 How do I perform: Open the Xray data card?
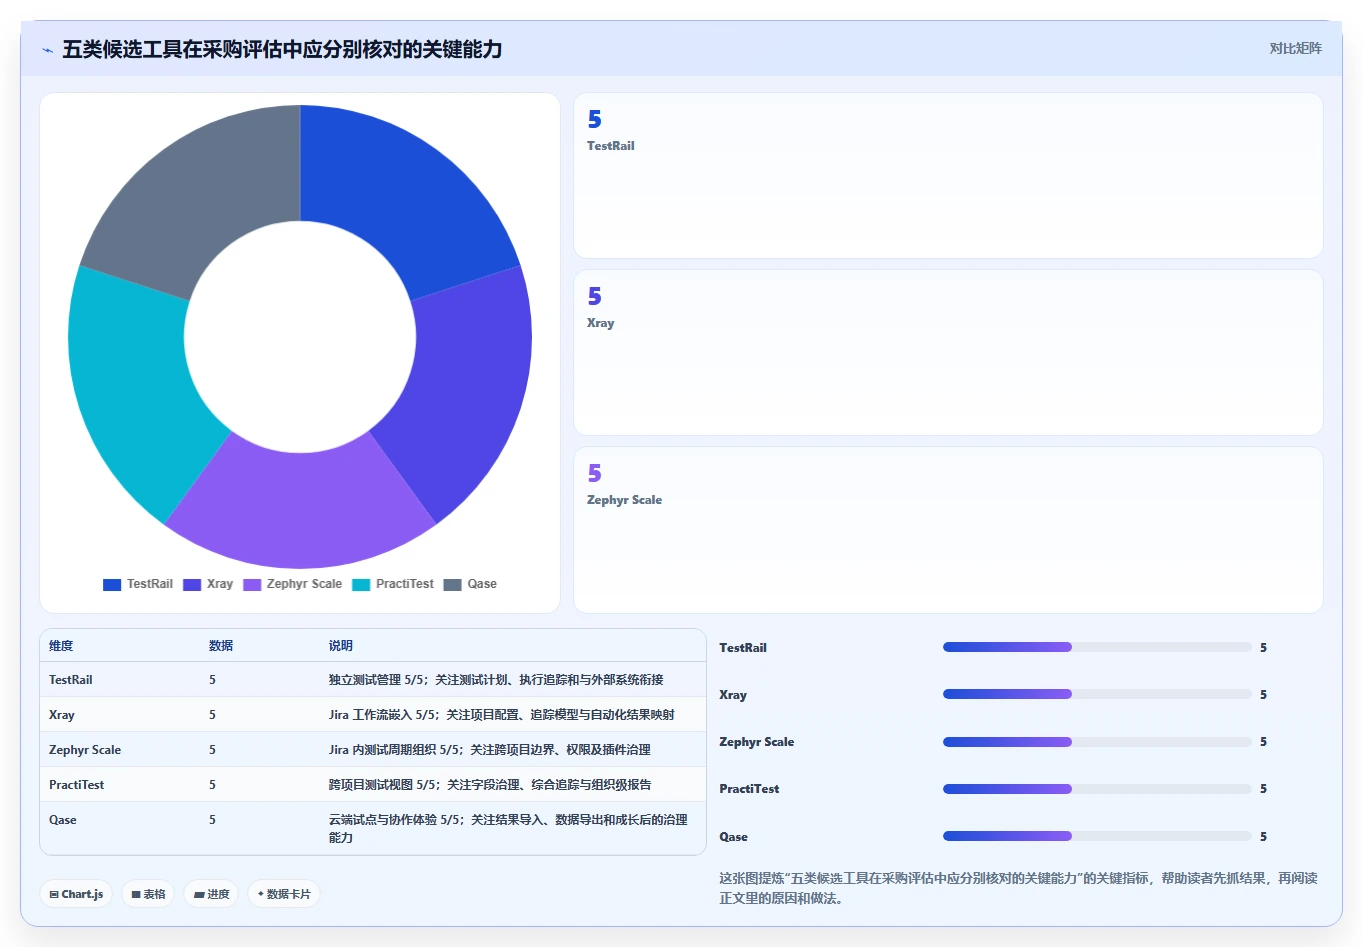coord(948,353)
